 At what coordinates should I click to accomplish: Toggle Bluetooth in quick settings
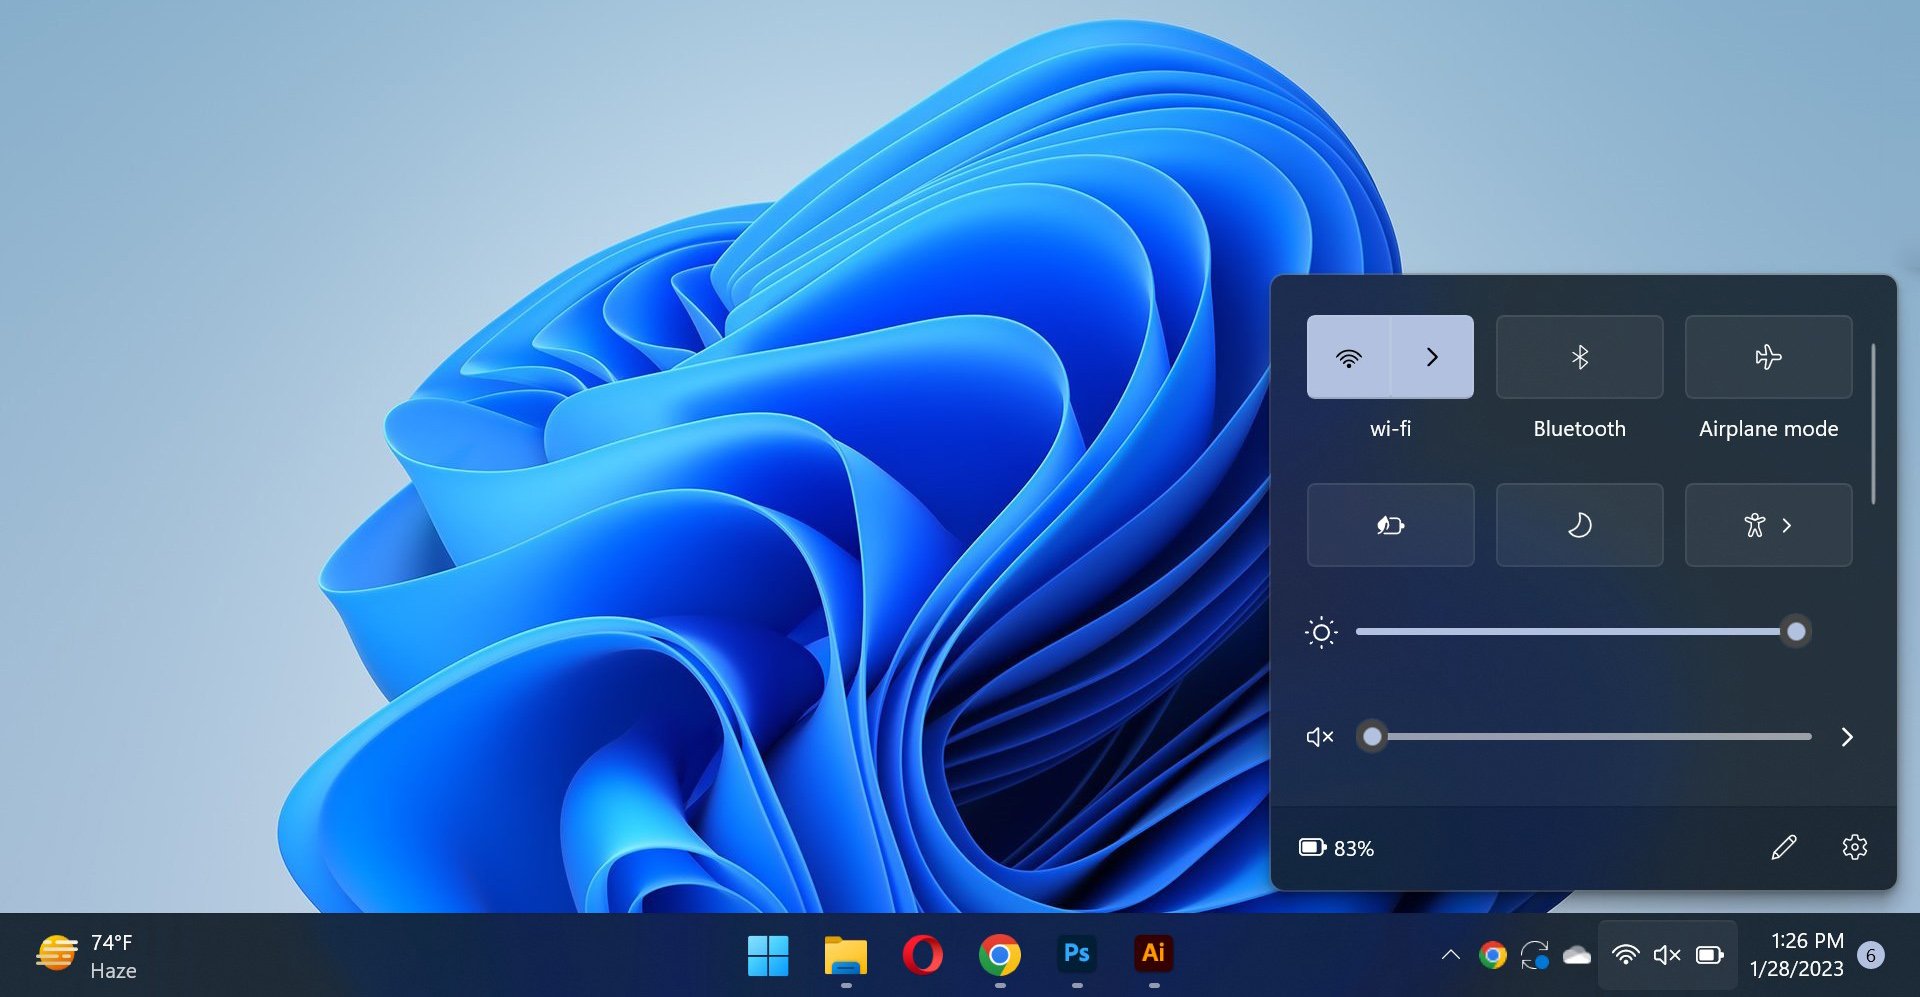[x=1579, y=357]
